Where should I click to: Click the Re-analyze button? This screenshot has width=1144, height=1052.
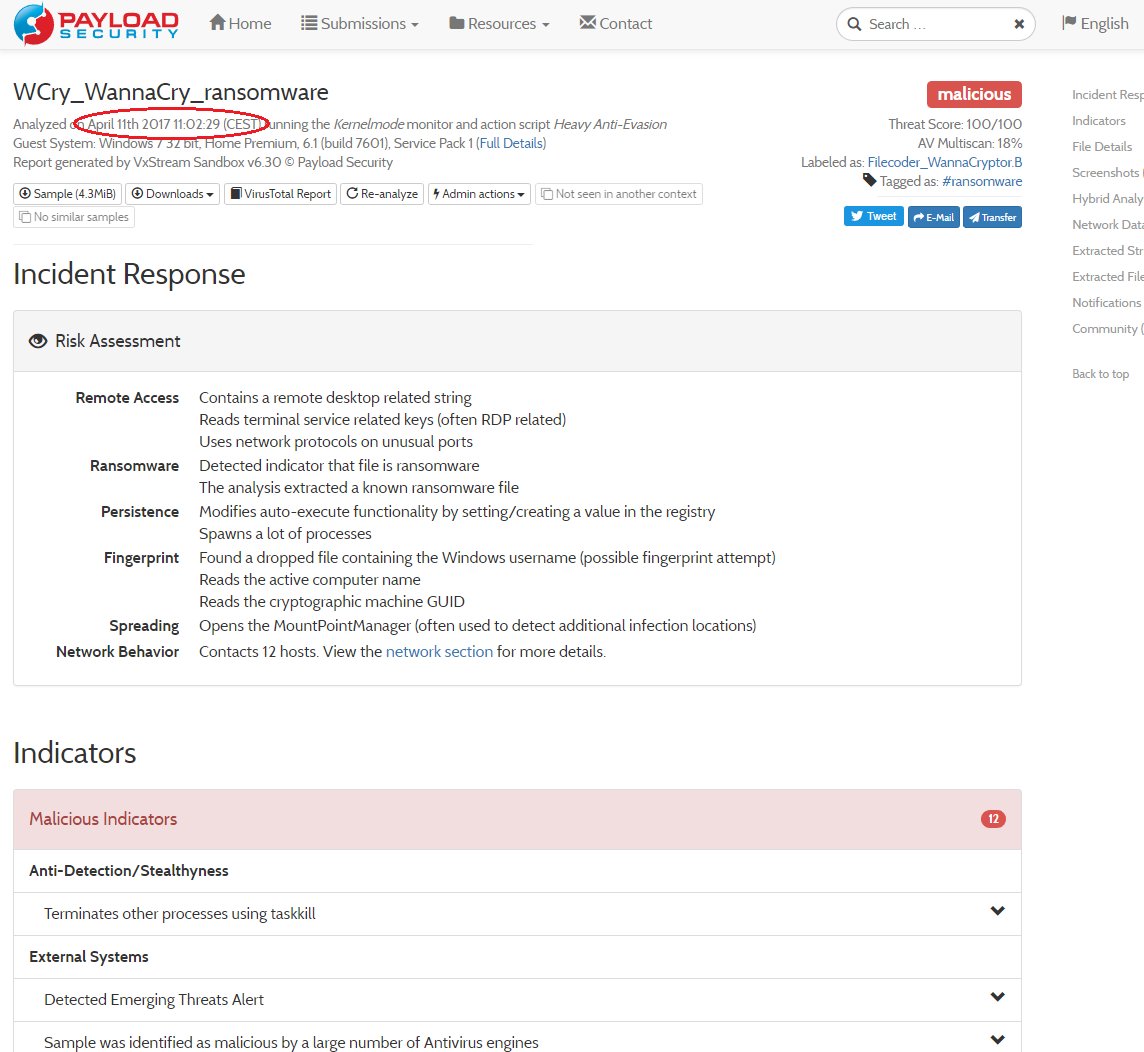382,194
